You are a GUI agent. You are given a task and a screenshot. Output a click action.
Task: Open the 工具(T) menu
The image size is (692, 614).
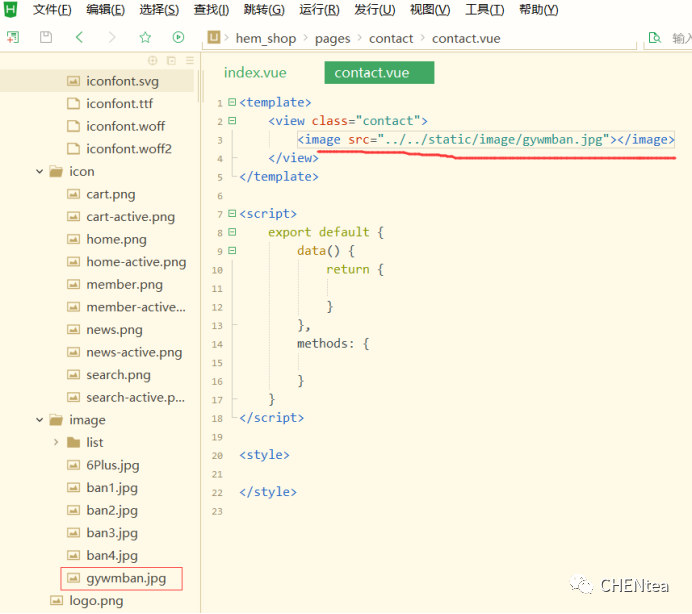click(x=485, y=9)
